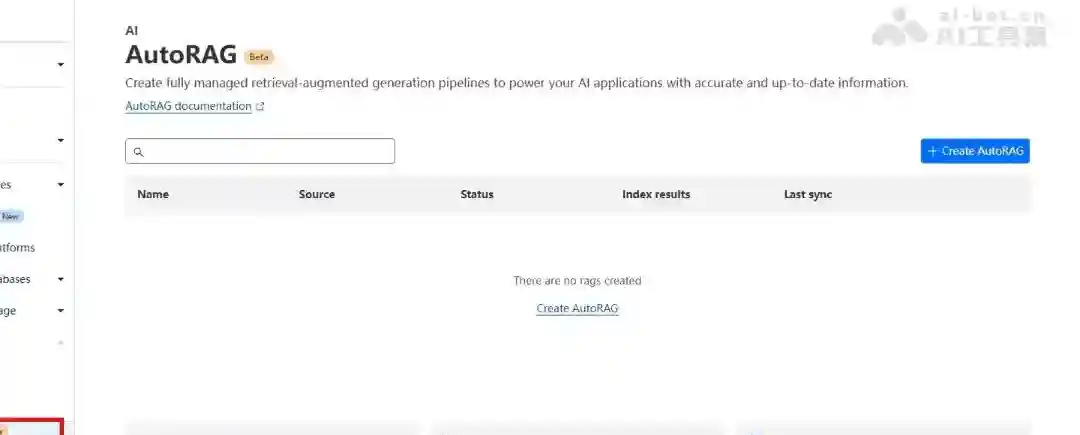Focus the AutoRAG search input field
1080x435 pixels.
click(260, 151)
